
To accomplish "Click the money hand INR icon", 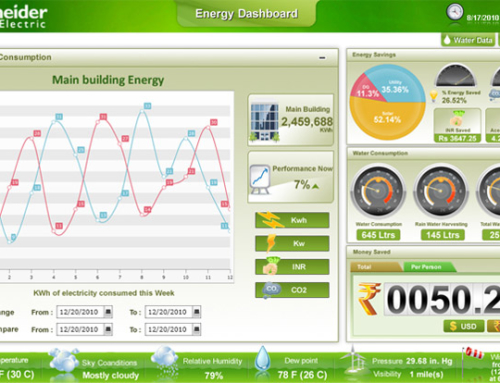I will (x=272, y=266).
